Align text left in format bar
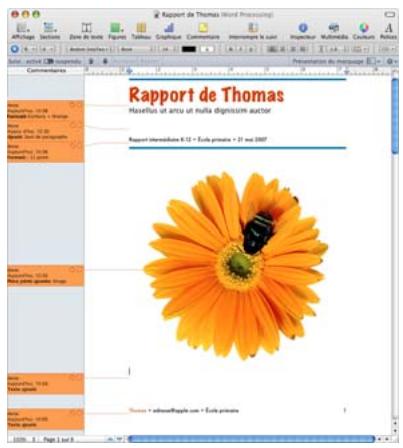 click(x=272, y=49)
